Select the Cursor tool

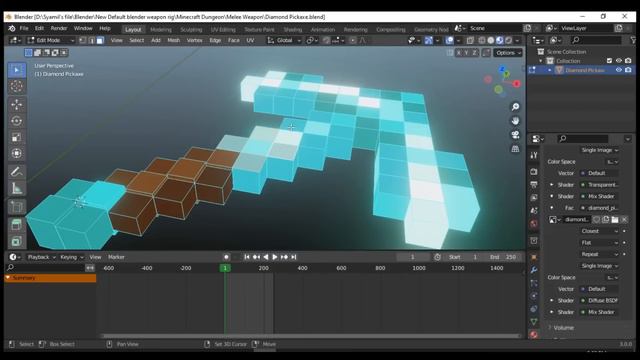click(x=17, y=87)
